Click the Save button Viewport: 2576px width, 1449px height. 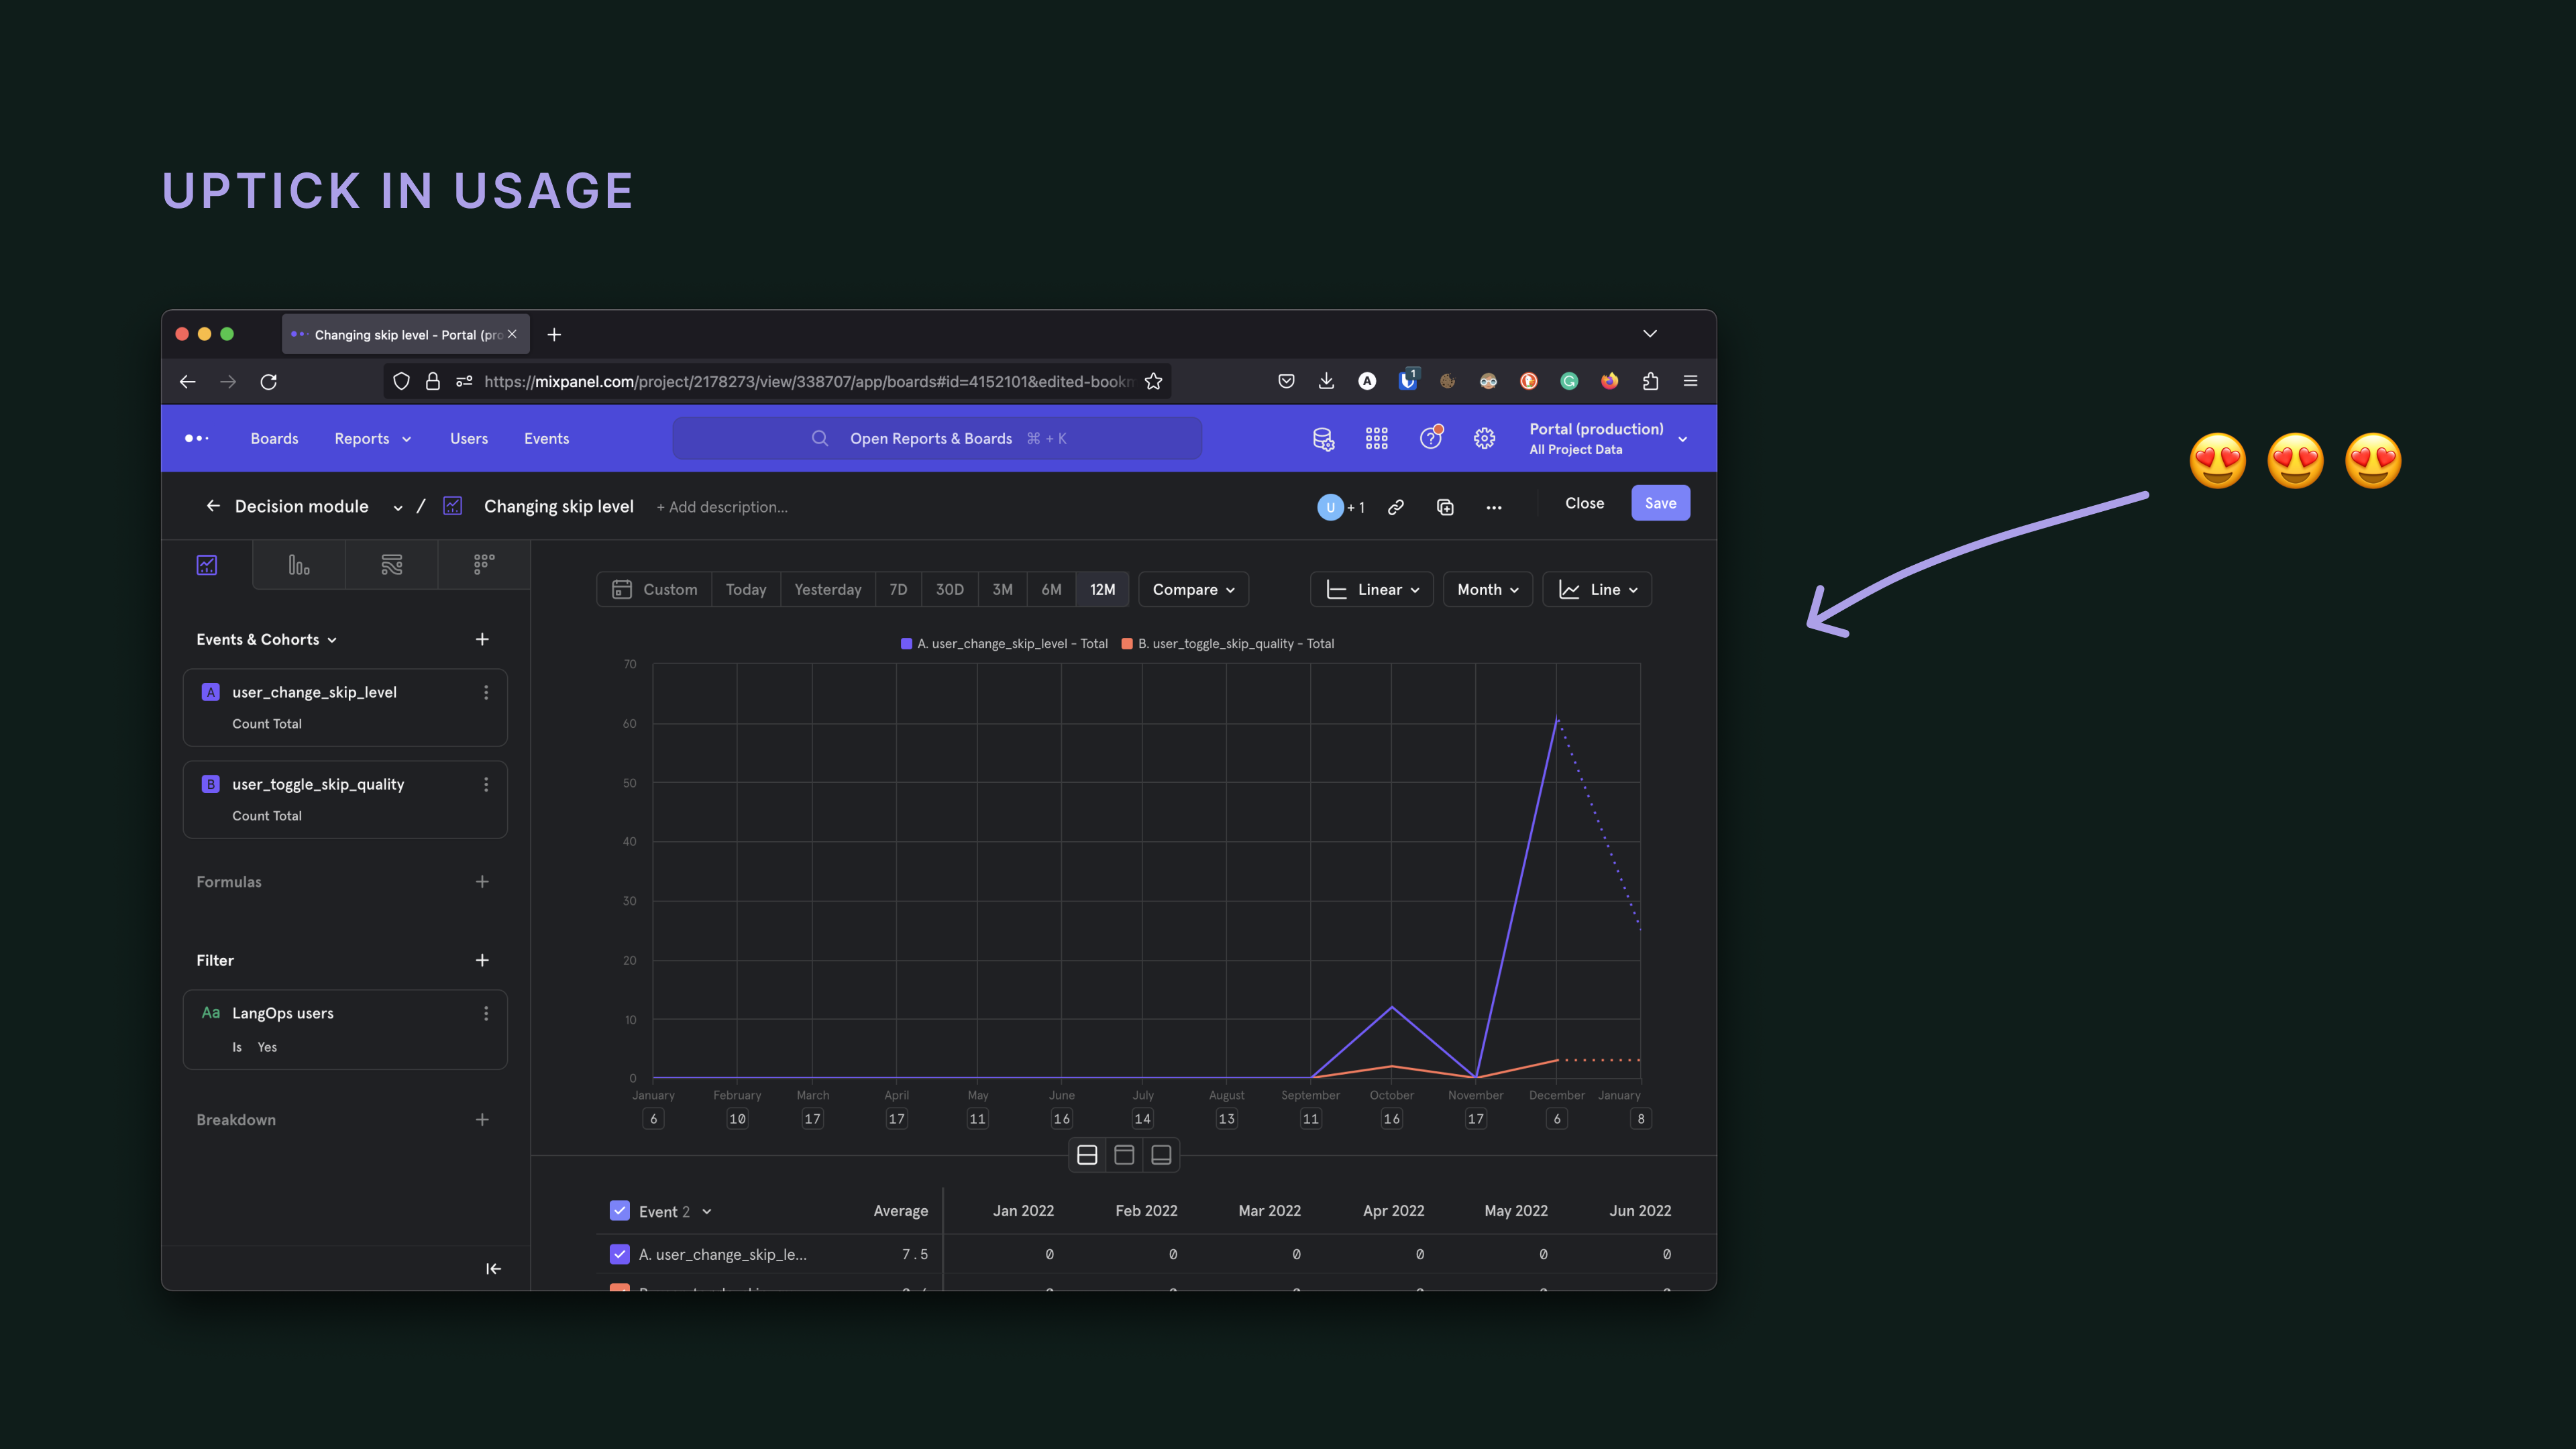click(1661, 503)
